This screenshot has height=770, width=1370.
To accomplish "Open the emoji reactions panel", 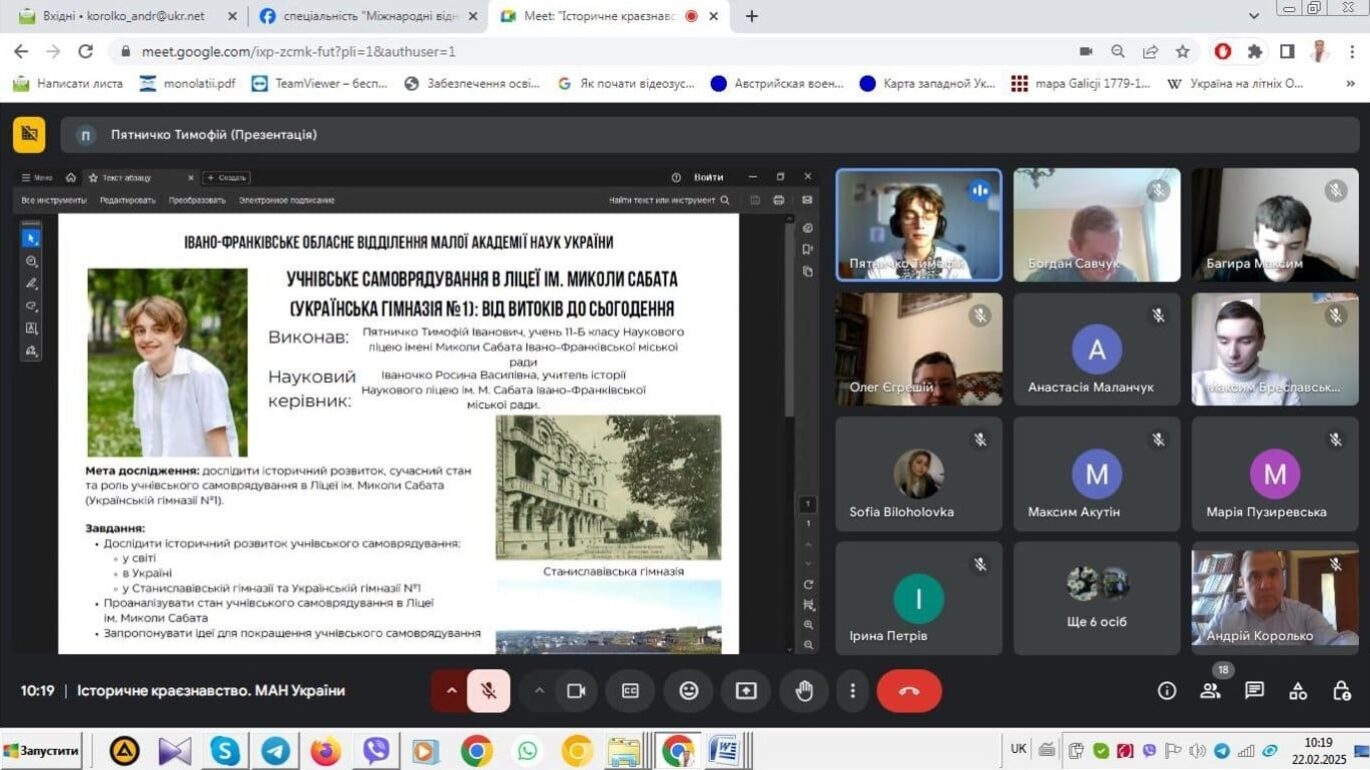I will [x=688, y=691].
